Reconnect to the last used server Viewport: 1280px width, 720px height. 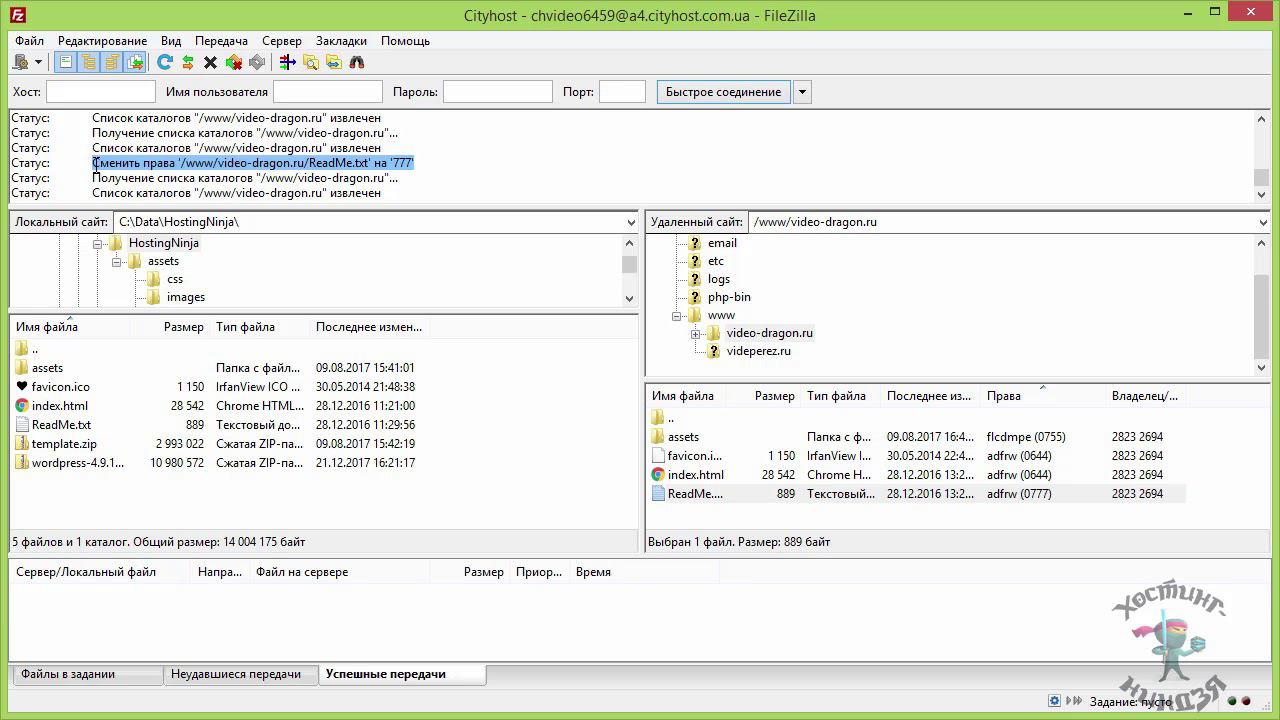tap(257, 62)
